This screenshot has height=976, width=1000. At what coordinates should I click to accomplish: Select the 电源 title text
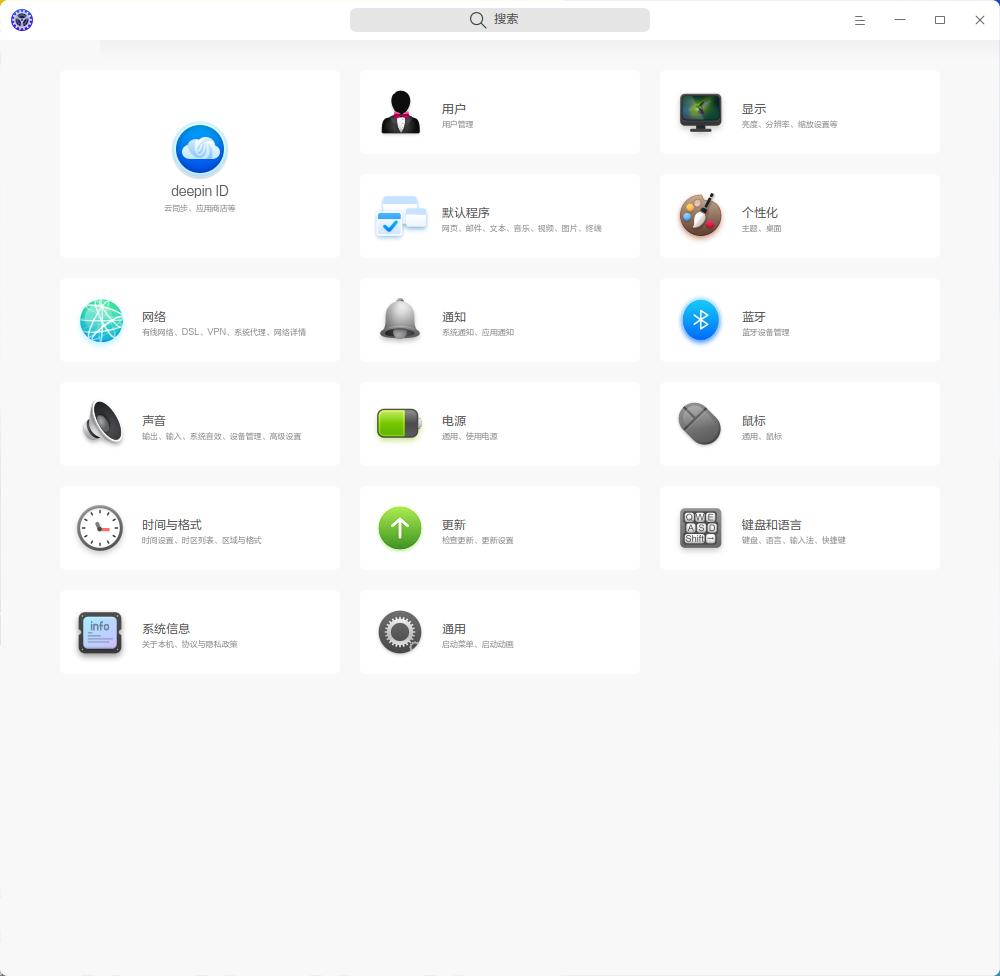pos(453,421)
